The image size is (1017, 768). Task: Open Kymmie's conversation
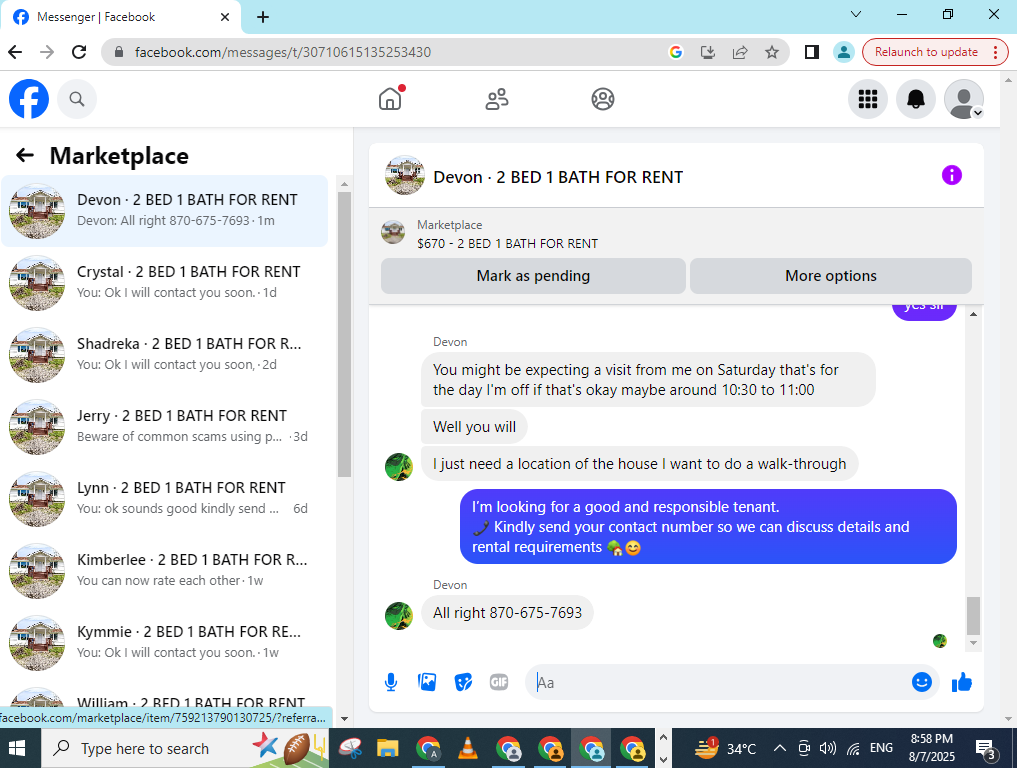165,643
